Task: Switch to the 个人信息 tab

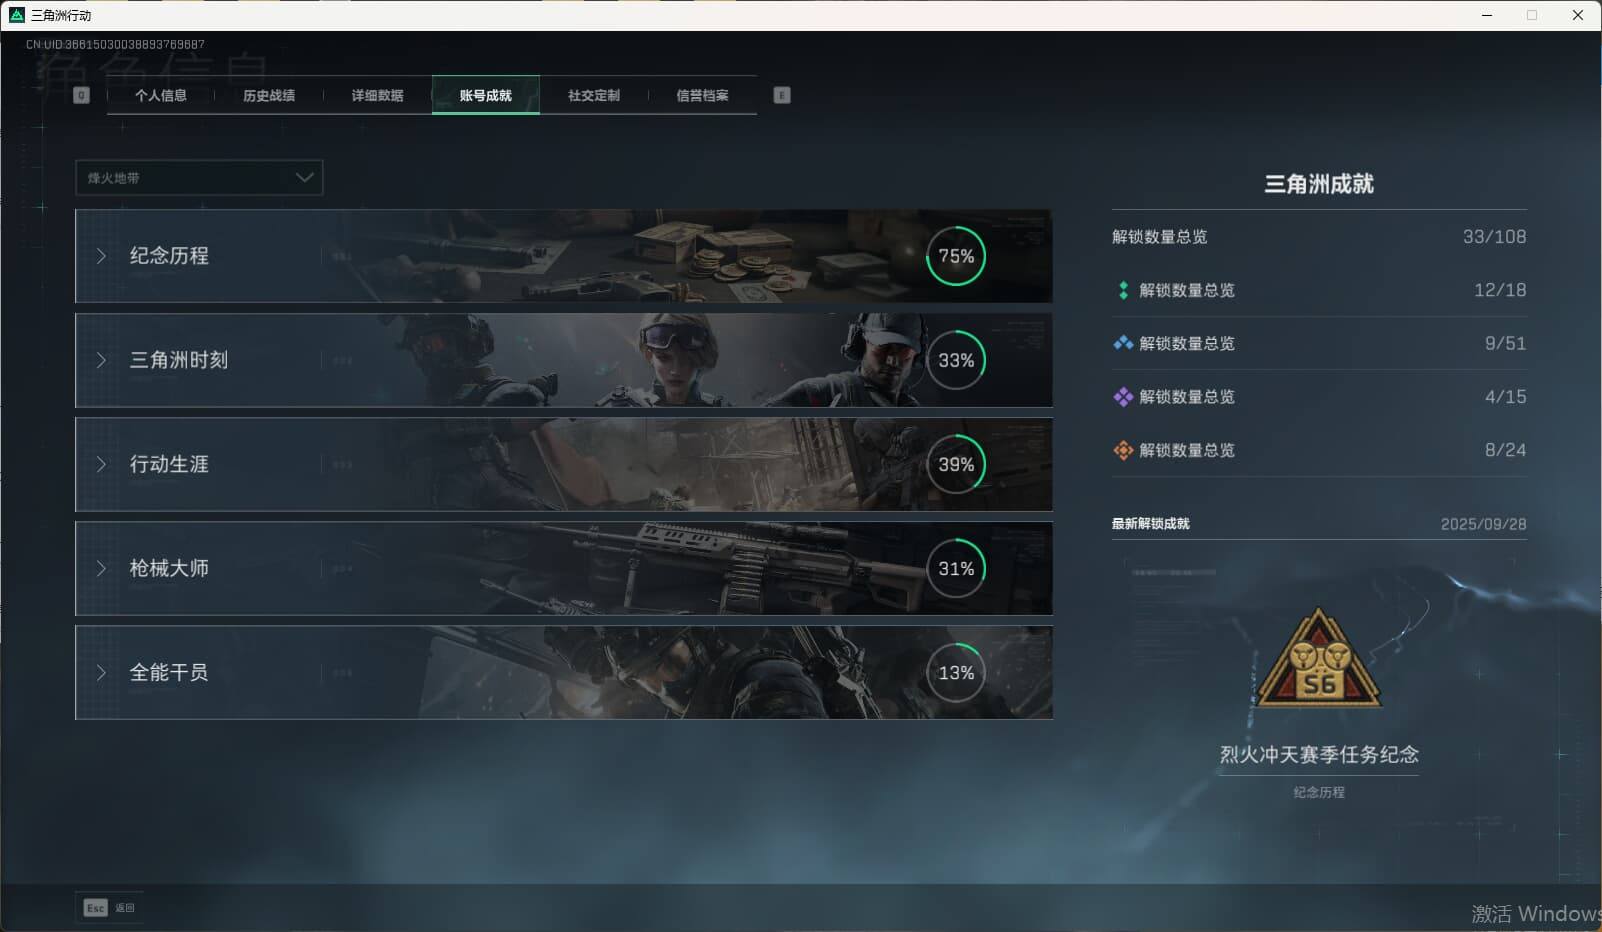Action: (161, 95)
